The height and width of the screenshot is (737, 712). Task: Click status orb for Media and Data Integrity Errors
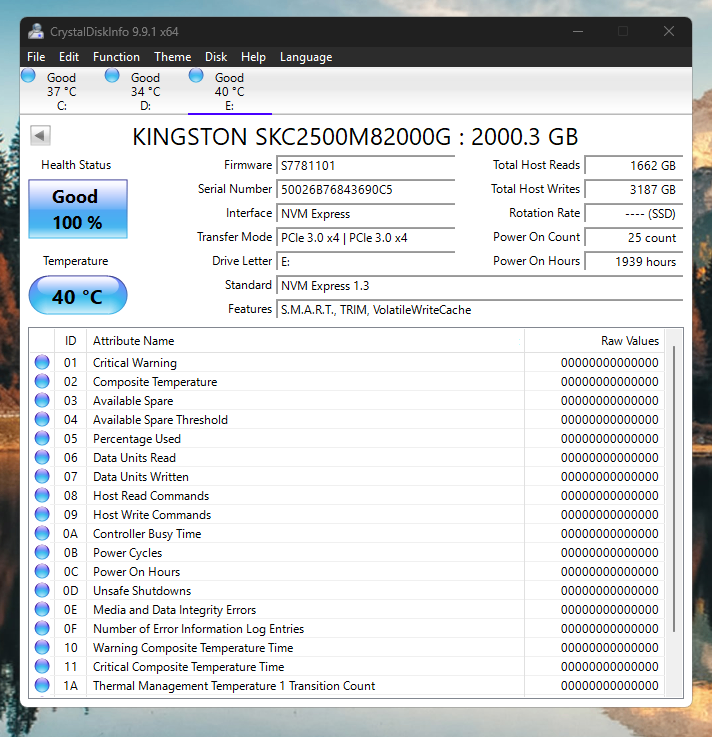click(x=42, y=610)
